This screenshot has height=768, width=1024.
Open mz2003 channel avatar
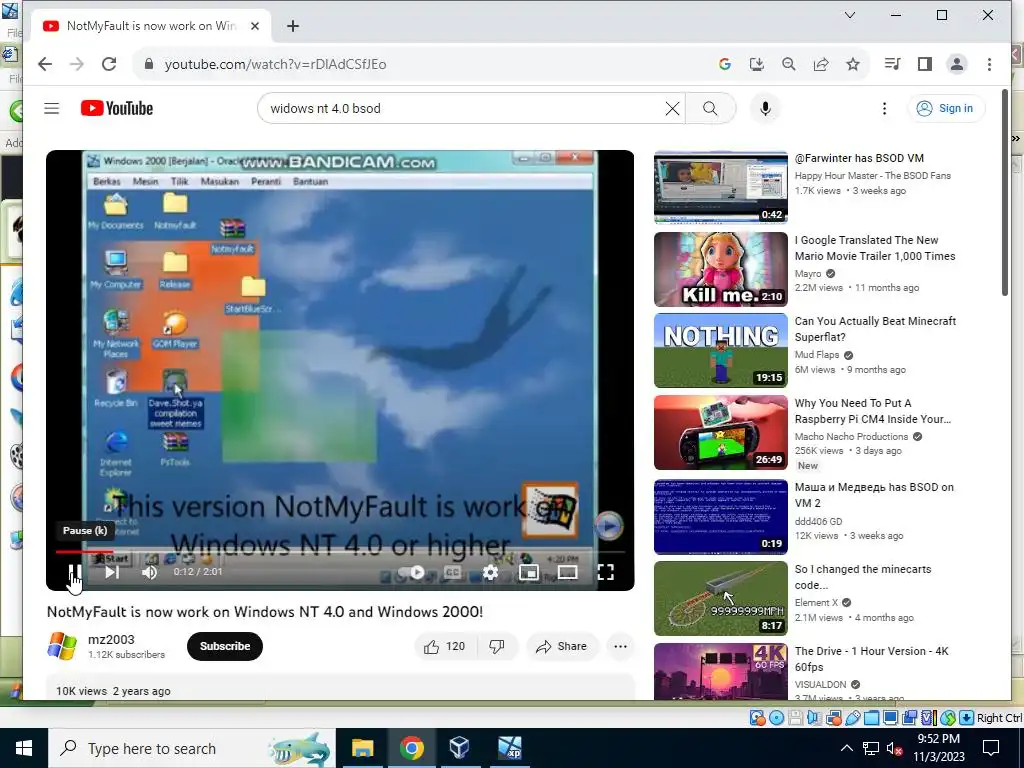coord(62,646)
